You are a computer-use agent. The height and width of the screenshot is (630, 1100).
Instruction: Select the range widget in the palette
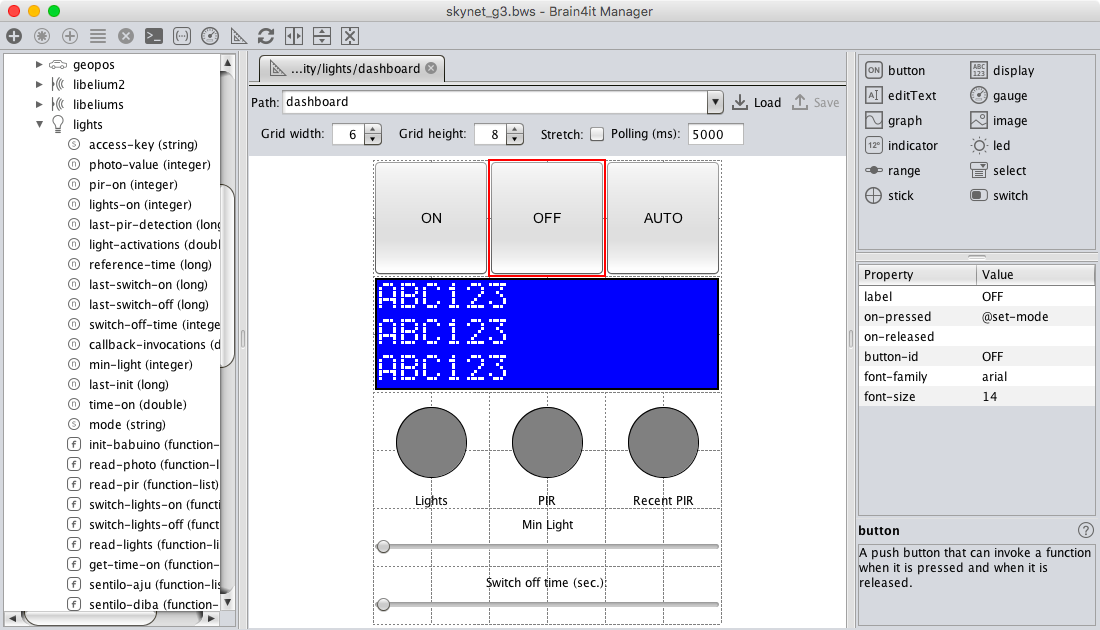click(893, 170)
